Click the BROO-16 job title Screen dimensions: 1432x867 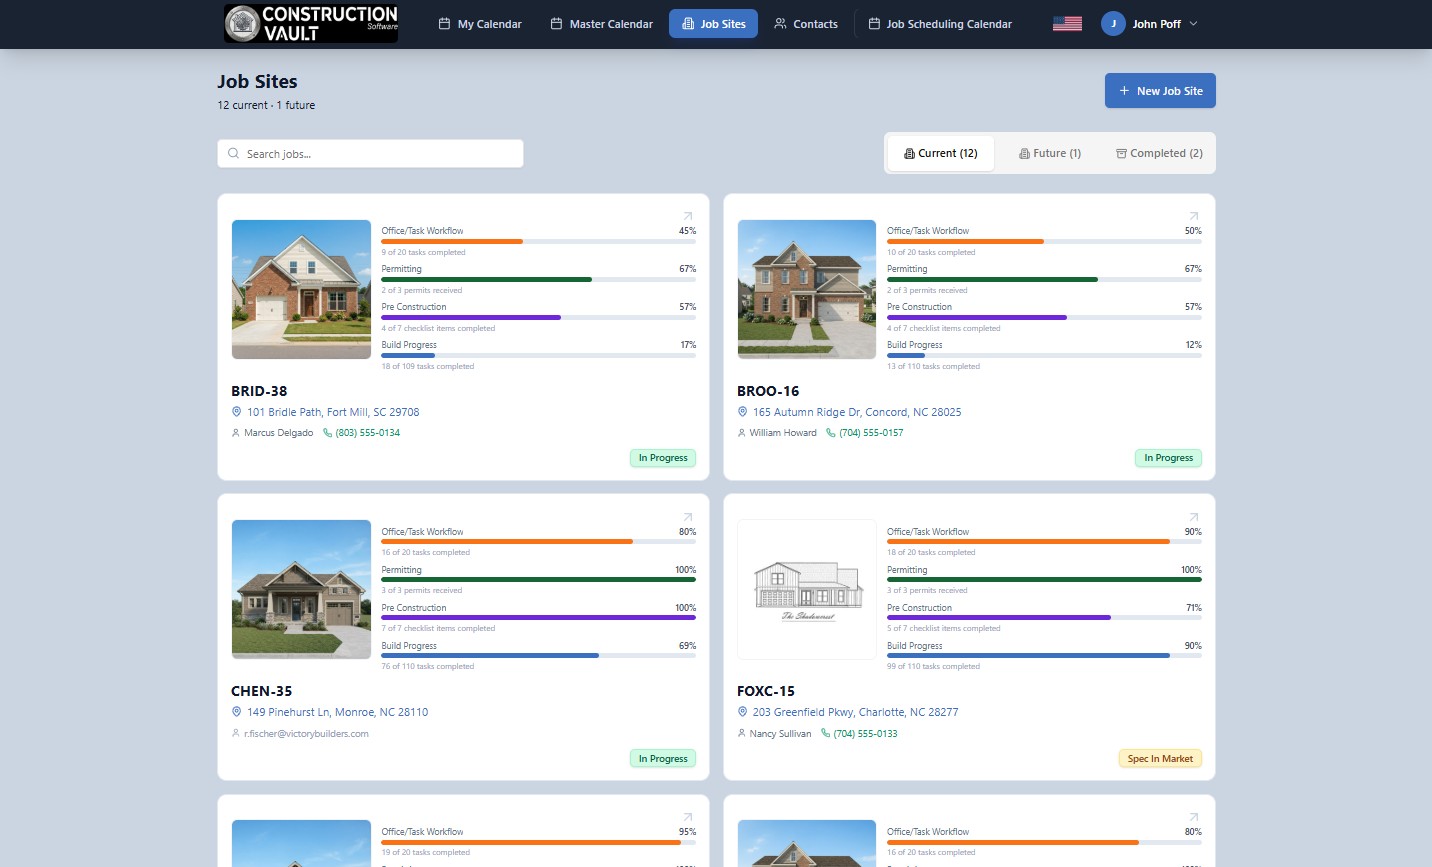click(768, 391)
